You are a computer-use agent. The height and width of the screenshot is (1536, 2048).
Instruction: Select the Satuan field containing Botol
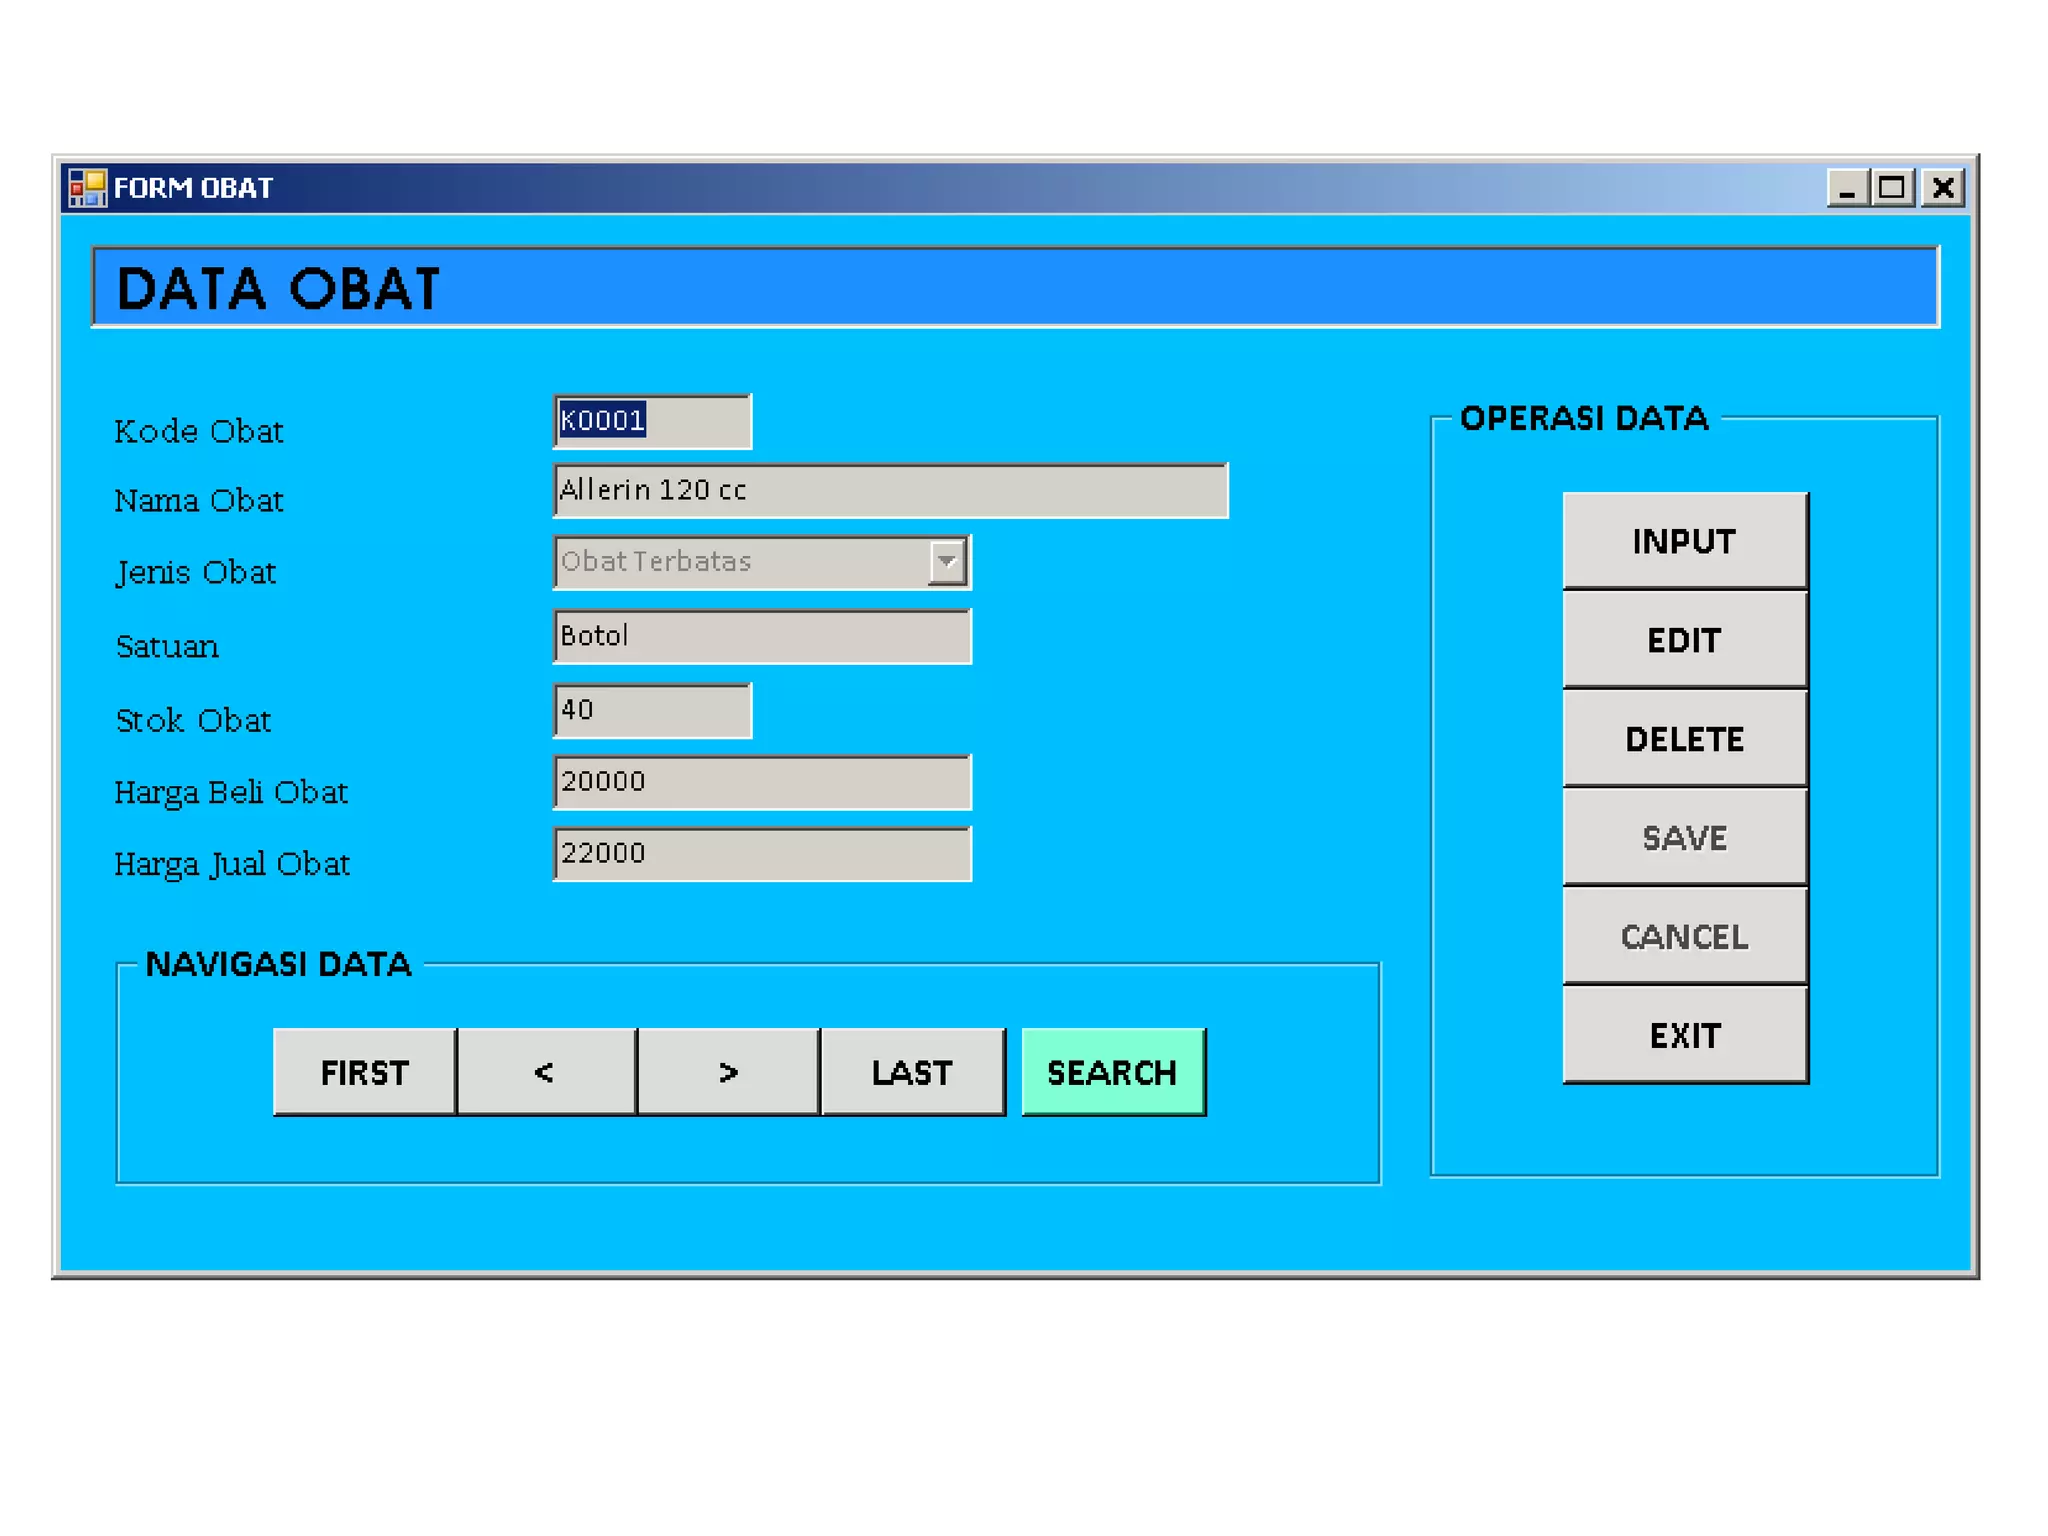pos(762,636)
